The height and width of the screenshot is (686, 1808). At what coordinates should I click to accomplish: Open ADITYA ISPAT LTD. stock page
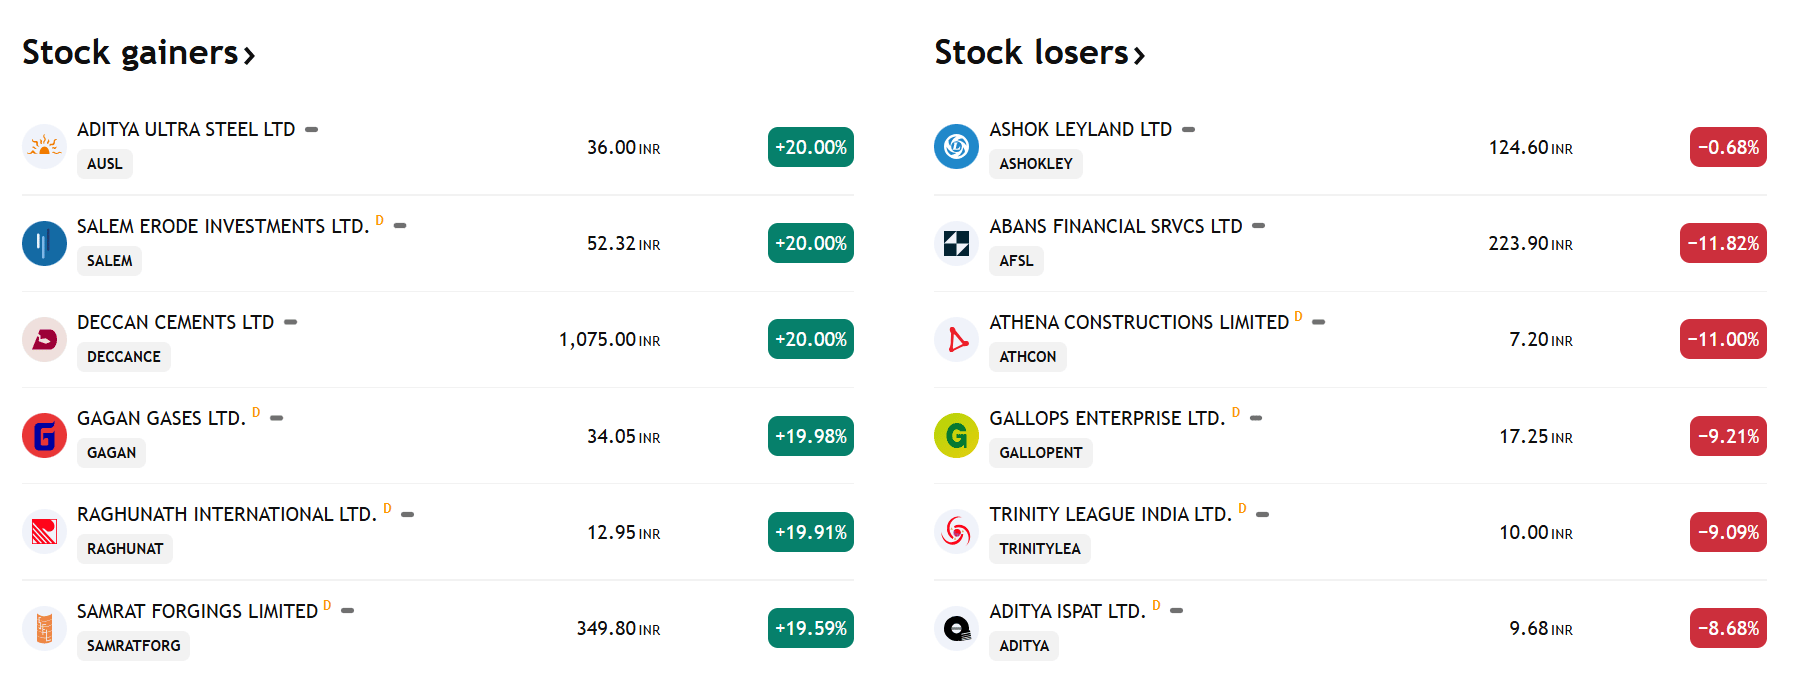pos(1067,611)
